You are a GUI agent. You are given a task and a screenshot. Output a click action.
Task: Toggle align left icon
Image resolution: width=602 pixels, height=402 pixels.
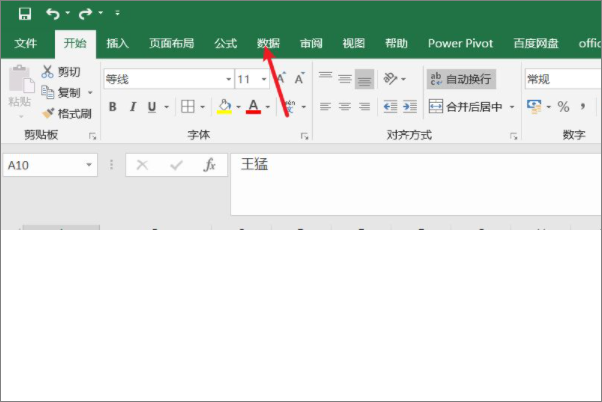[x=326, y=107]
